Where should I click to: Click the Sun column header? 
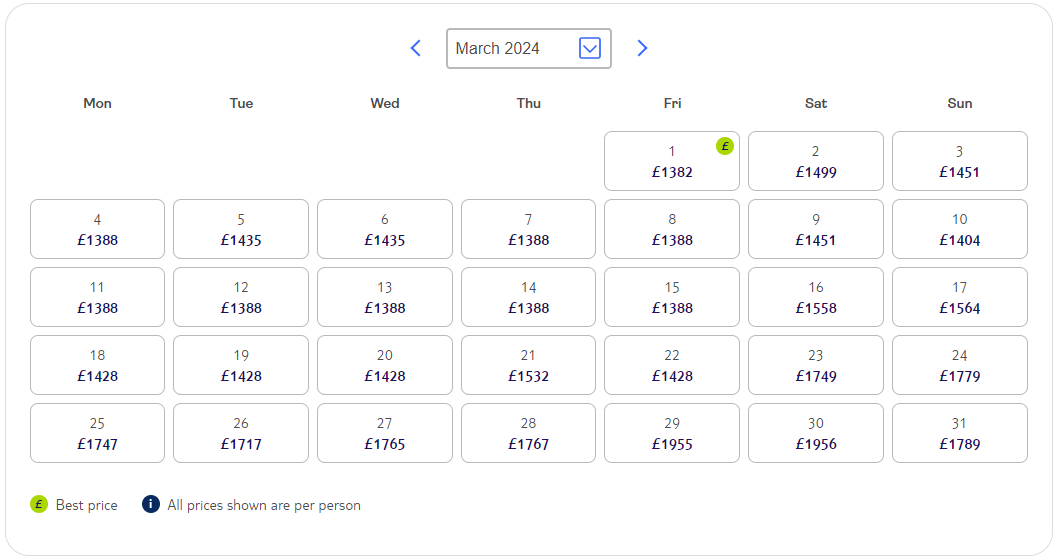959,103
